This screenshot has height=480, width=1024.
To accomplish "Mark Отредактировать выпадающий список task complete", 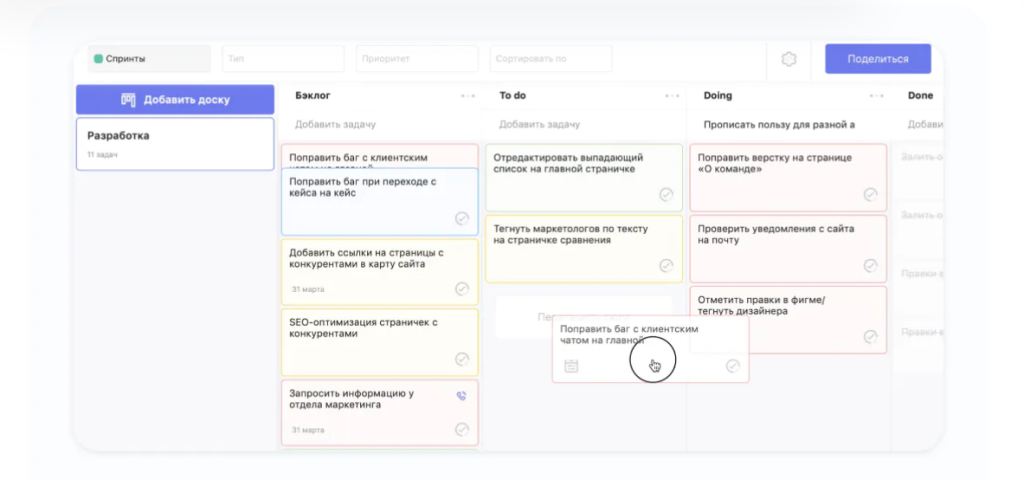I will 666,195.
